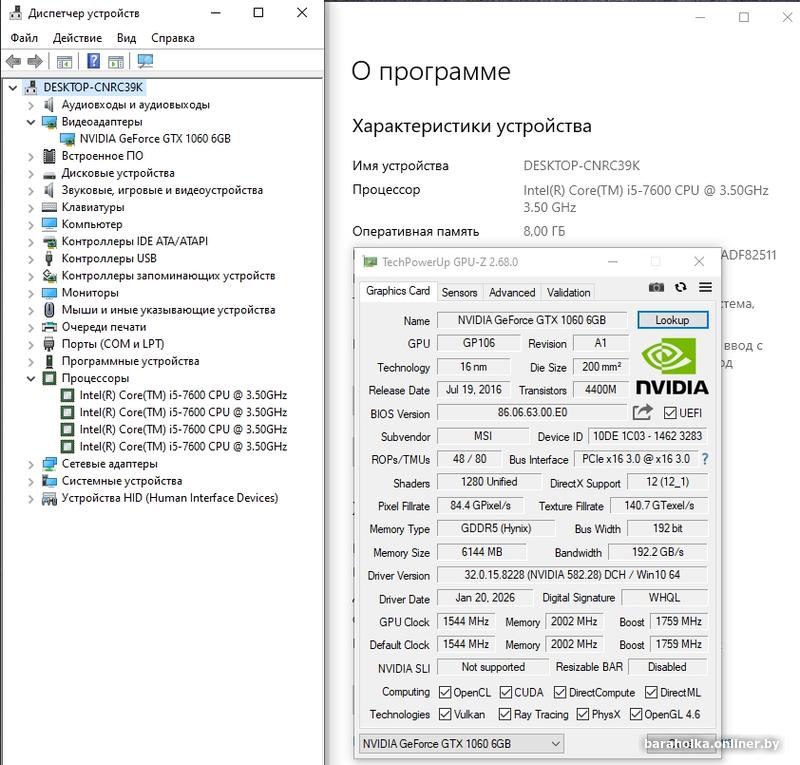This screenshot has height=765, width=800.
Task: Click the DESKTOP-CNRC39K computer root icon
Action: 31,87
